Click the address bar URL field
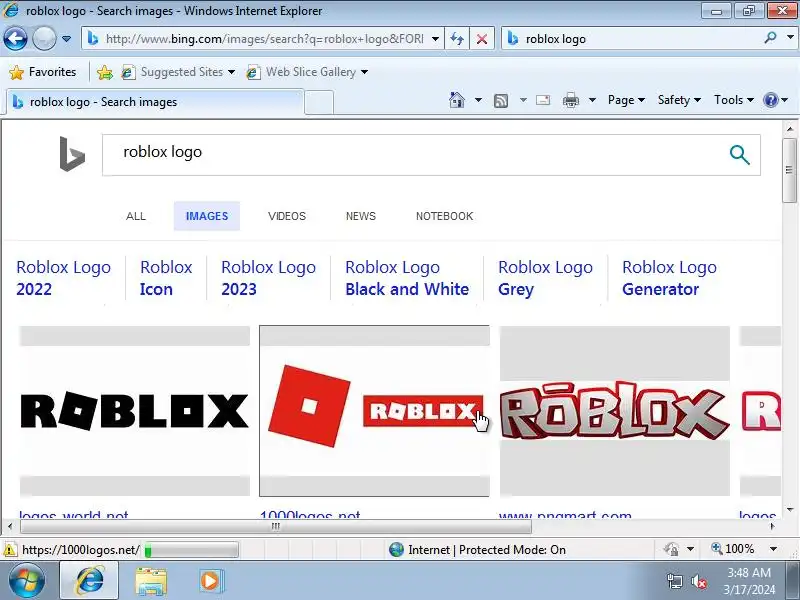Screen dimensions: 800x600 [x=264, y=39]
